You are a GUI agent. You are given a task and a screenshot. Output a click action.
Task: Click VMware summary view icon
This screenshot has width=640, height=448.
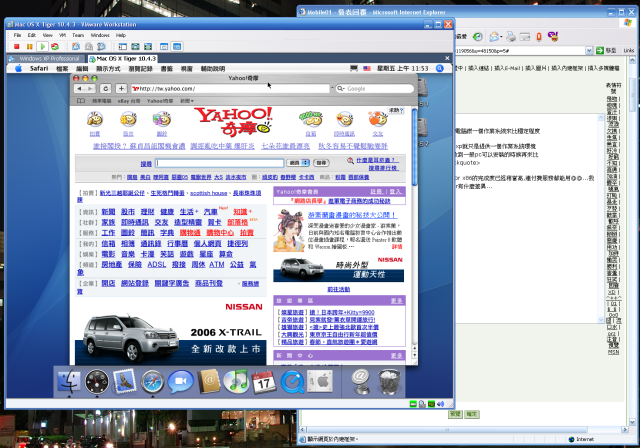(164, 47)
